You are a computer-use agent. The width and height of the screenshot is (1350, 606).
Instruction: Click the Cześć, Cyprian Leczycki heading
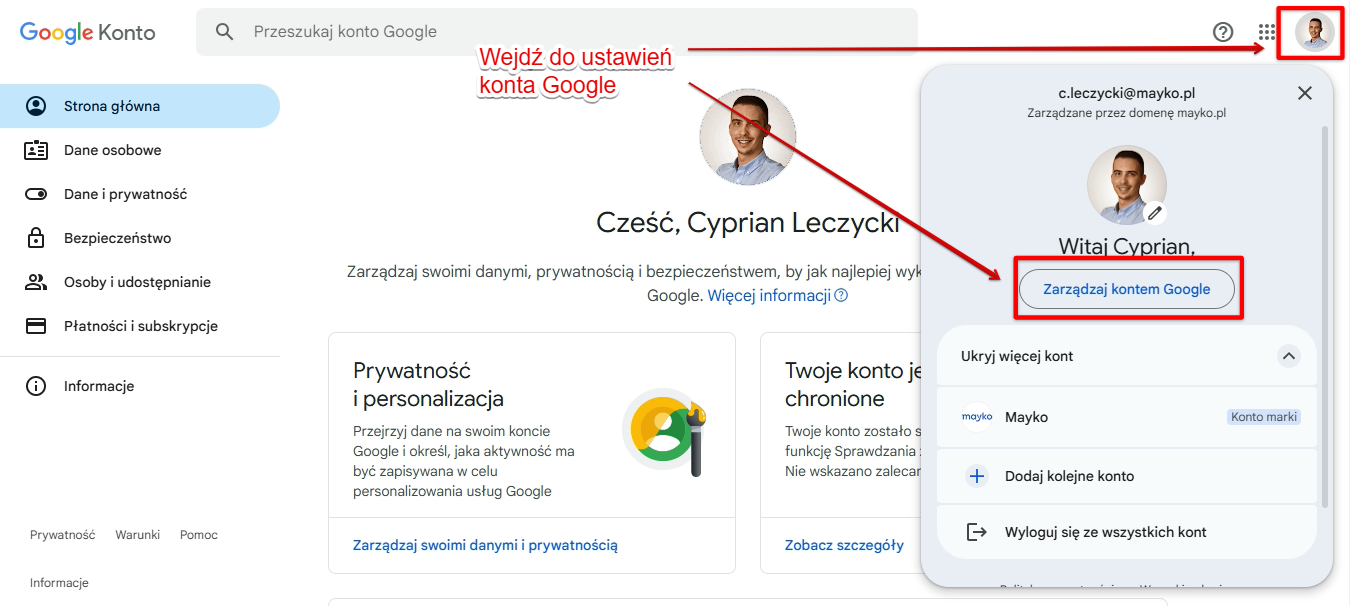[748, 222]
